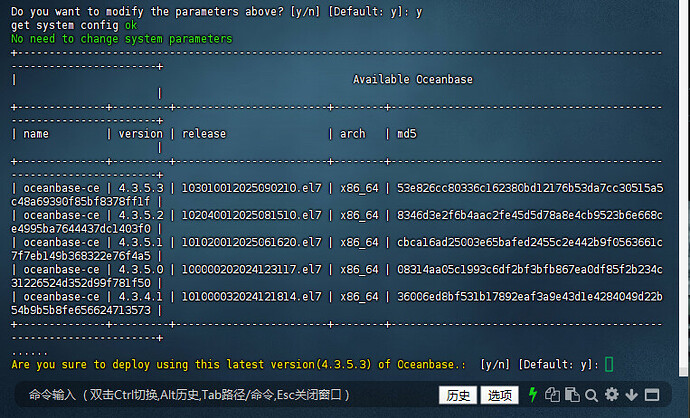
Task: Open terminal search with magnifier icon
Action: 591,395
